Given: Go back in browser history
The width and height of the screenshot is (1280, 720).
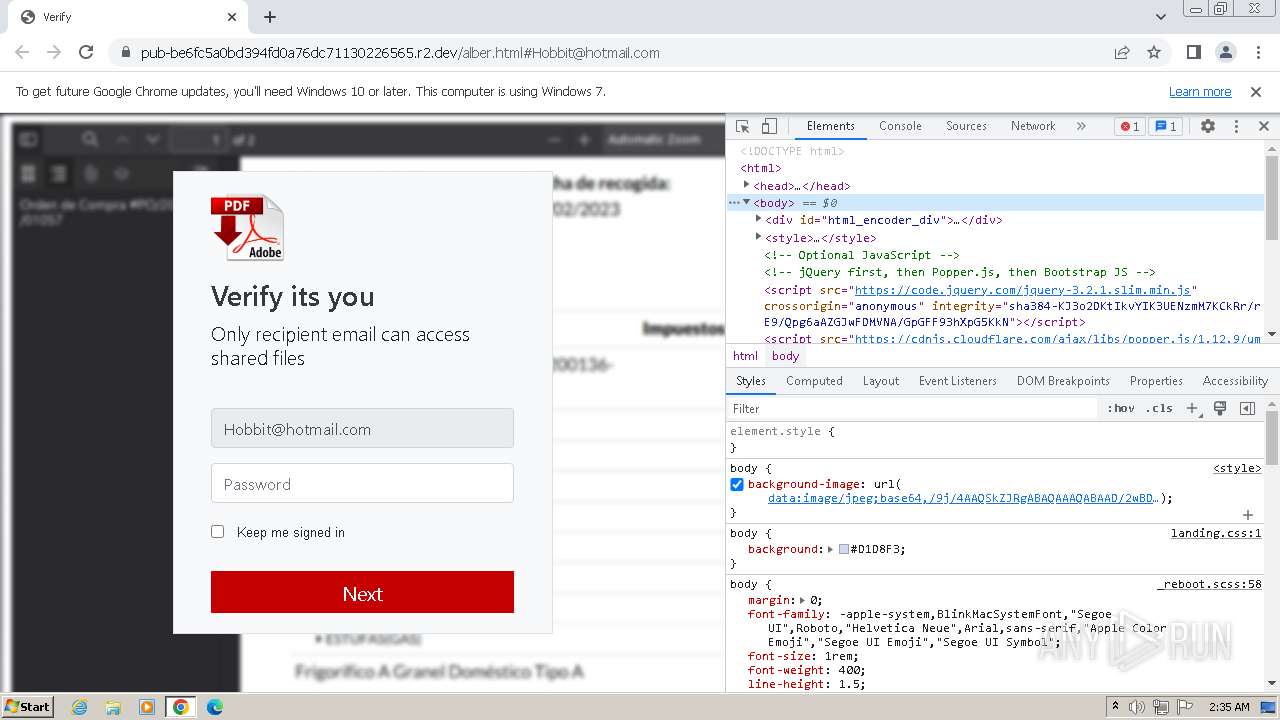Looking at the screenshot, I should pyautogui.click(x=22, y=52).
